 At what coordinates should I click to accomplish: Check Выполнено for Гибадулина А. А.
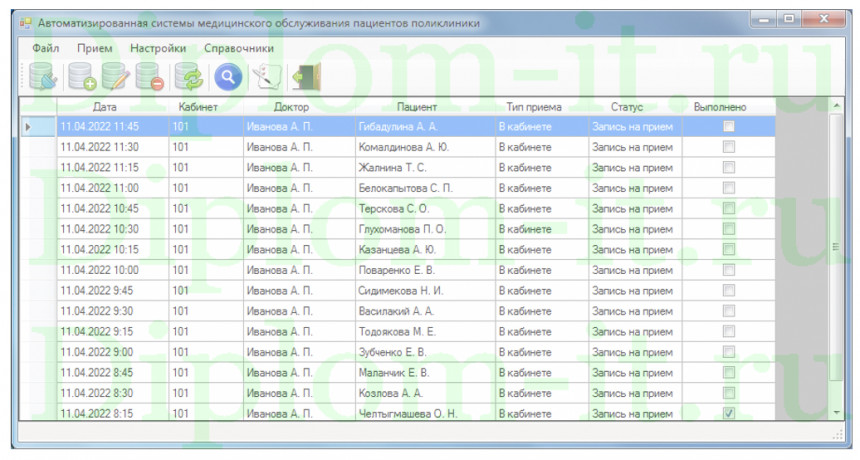[x=728, y=127]
